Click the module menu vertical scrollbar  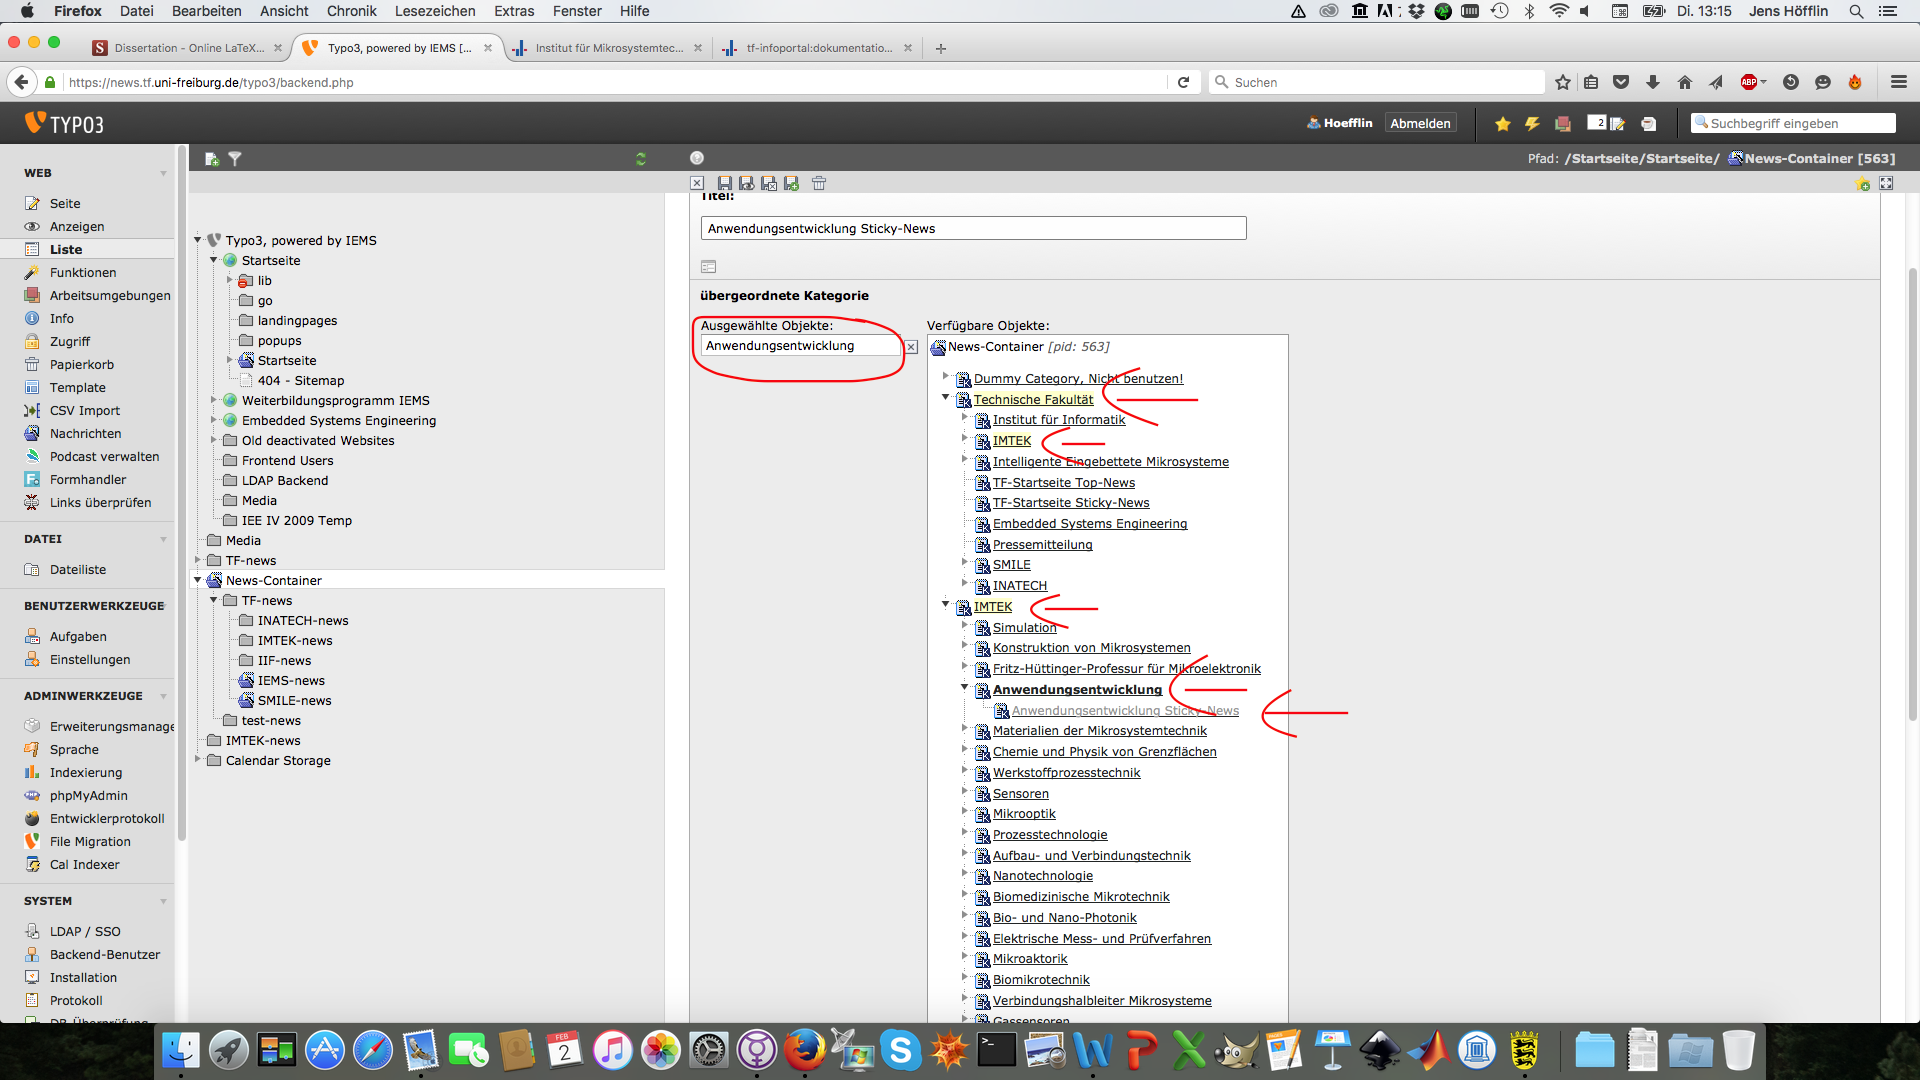181,495
